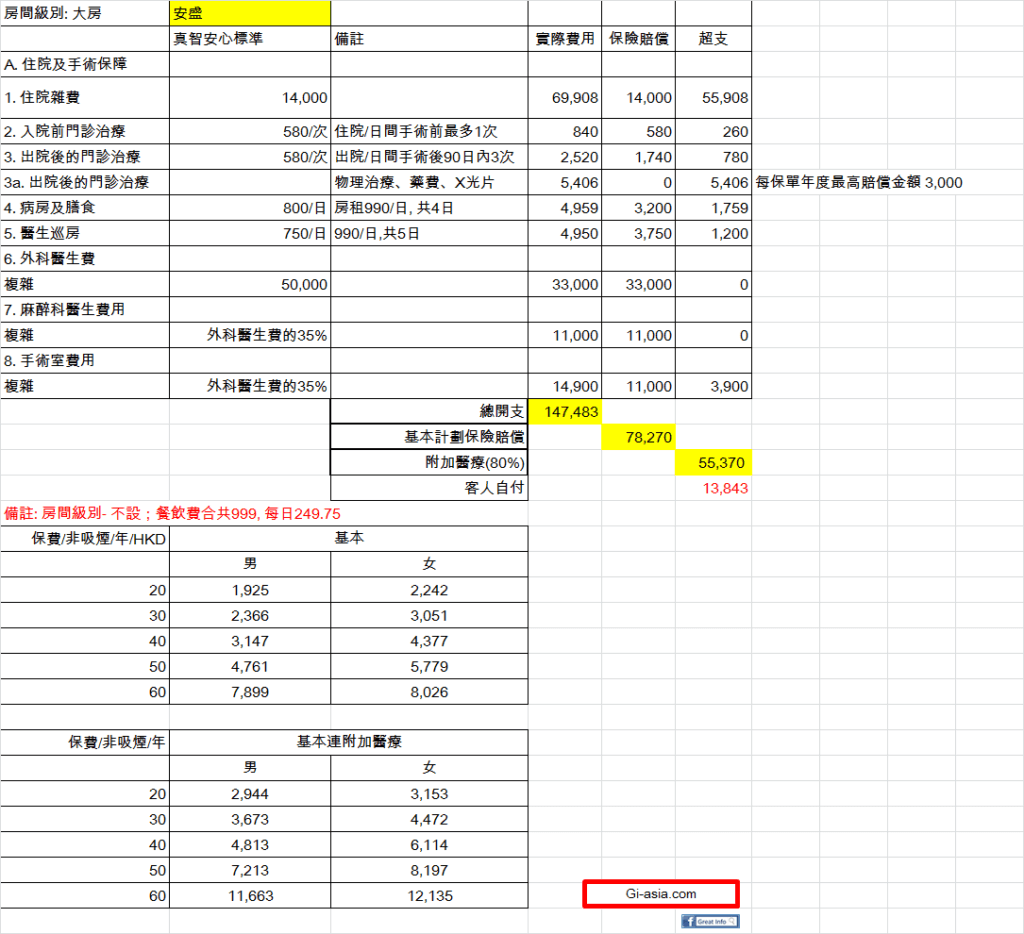Click the red 備註: 房間級別 note line
The width and height of the screenshot is (1024, 934).
point(172,513)
